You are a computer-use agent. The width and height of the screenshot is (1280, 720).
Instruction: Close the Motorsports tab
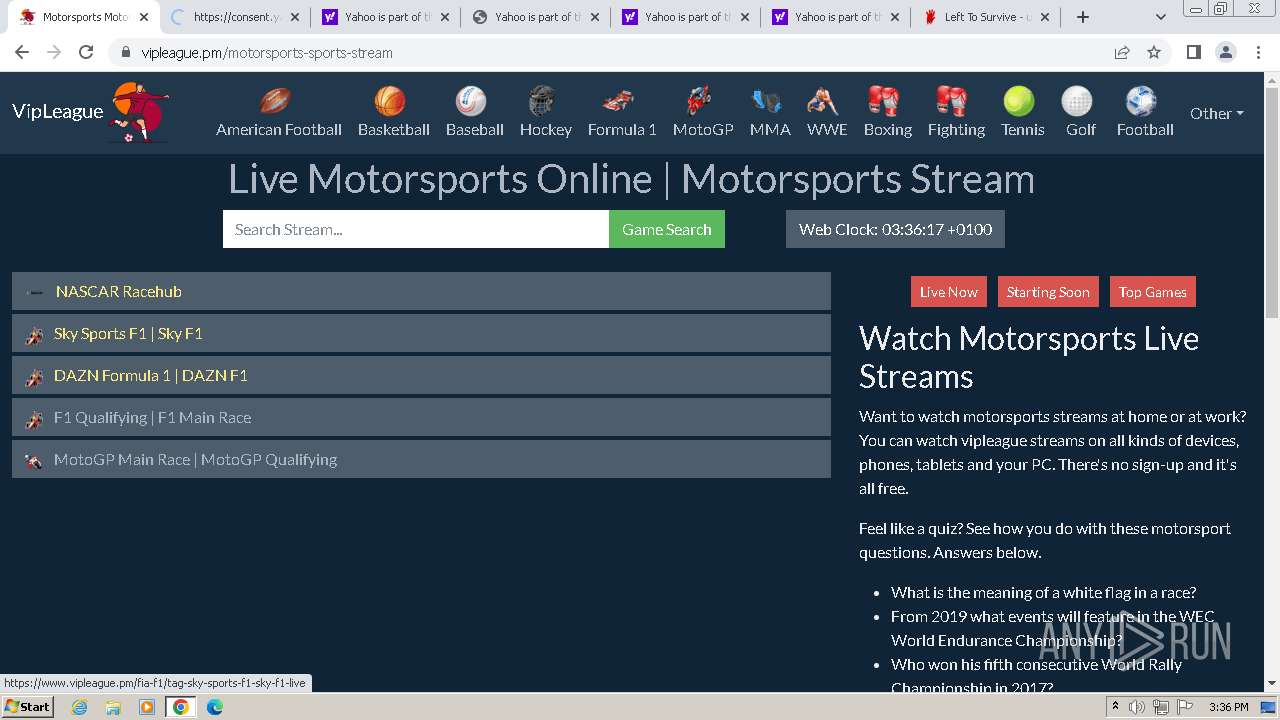(144, 17)
